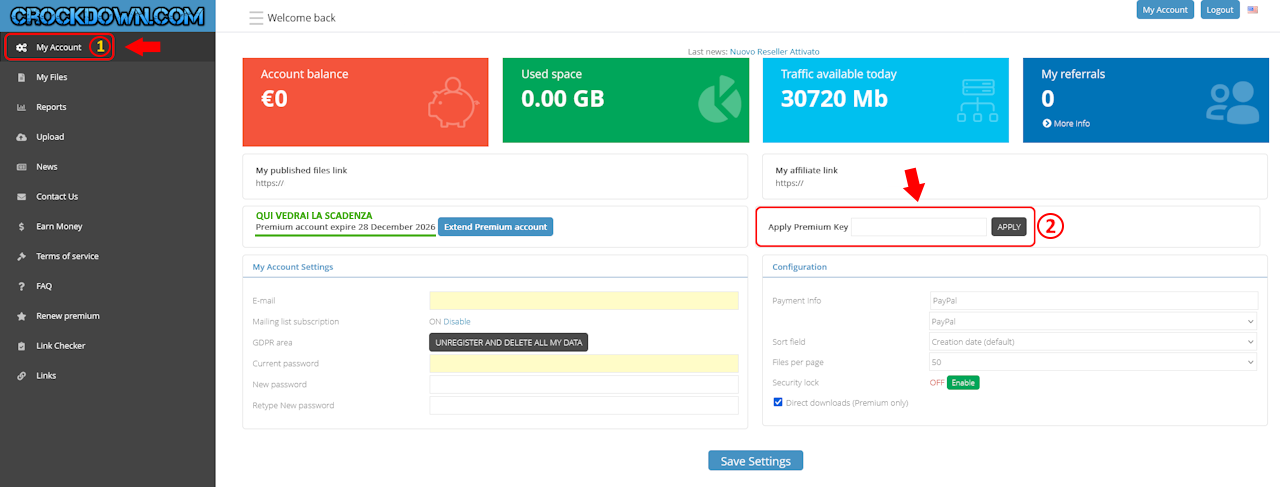Click the question mark icon for FAQ
Screen dimensions: 1280x487
(x=21, y=286)
